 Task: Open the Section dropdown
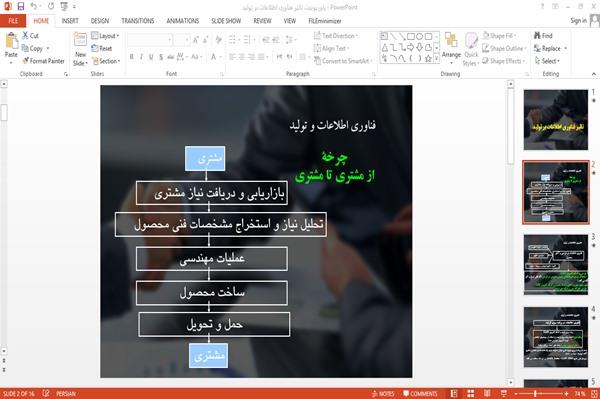pos(106,61)
